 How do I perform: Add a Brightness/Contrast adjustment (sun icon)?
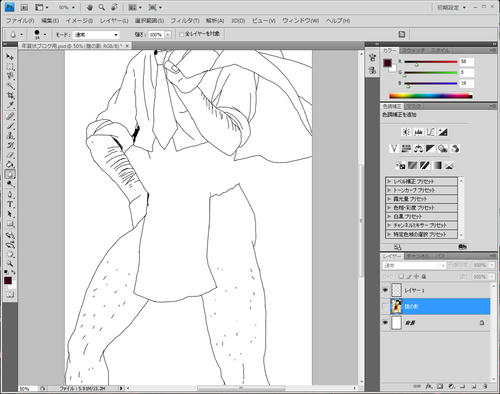[406, 132]
